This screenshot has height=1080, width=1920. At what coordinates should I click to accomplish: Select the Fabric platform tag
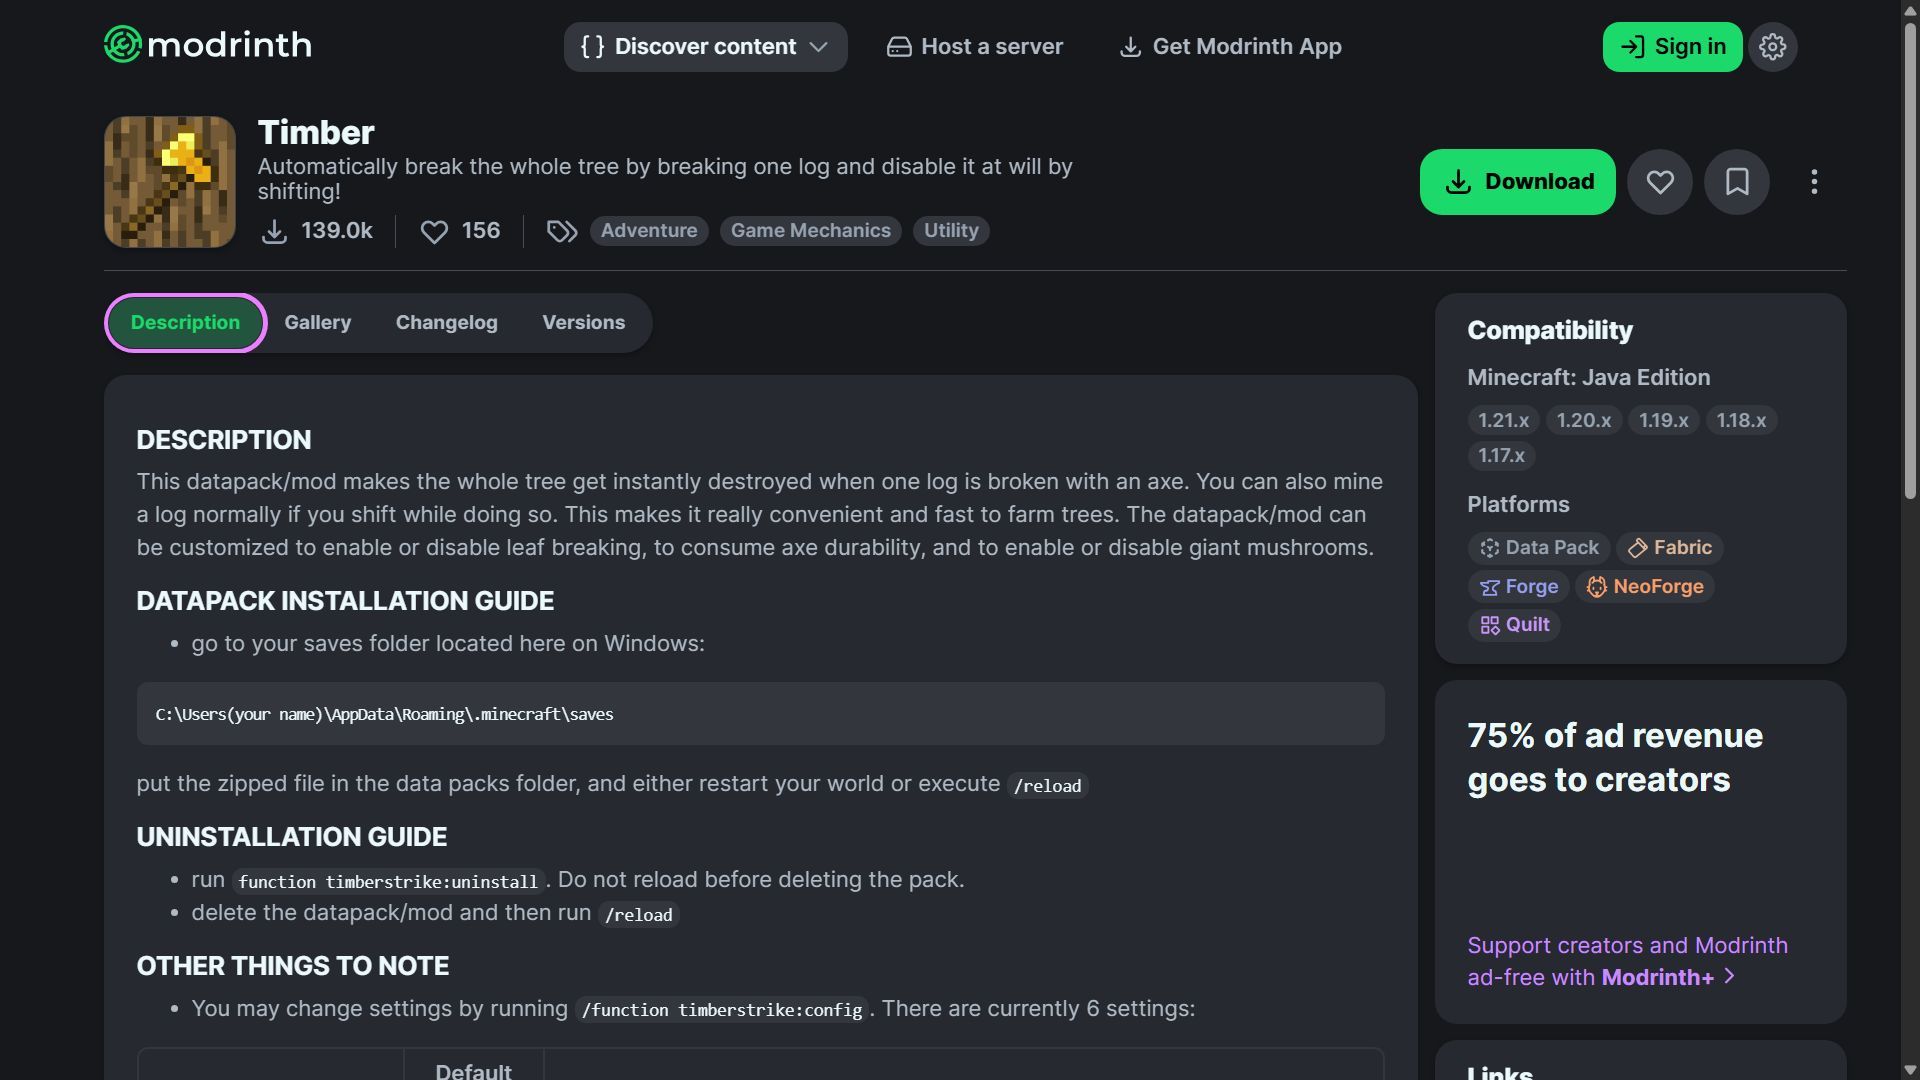[x=1669, y=548]
